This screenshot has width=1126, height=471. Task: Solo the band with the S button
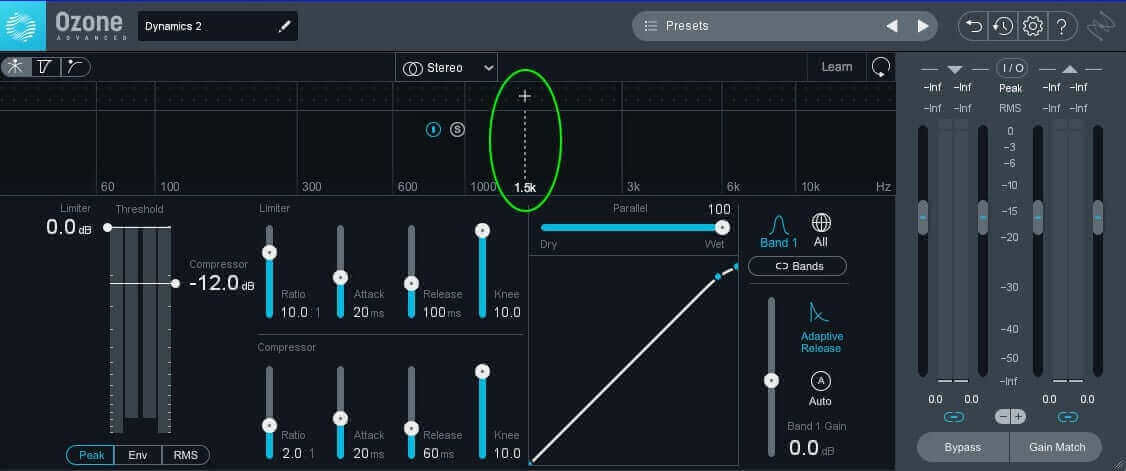[457, 130]
